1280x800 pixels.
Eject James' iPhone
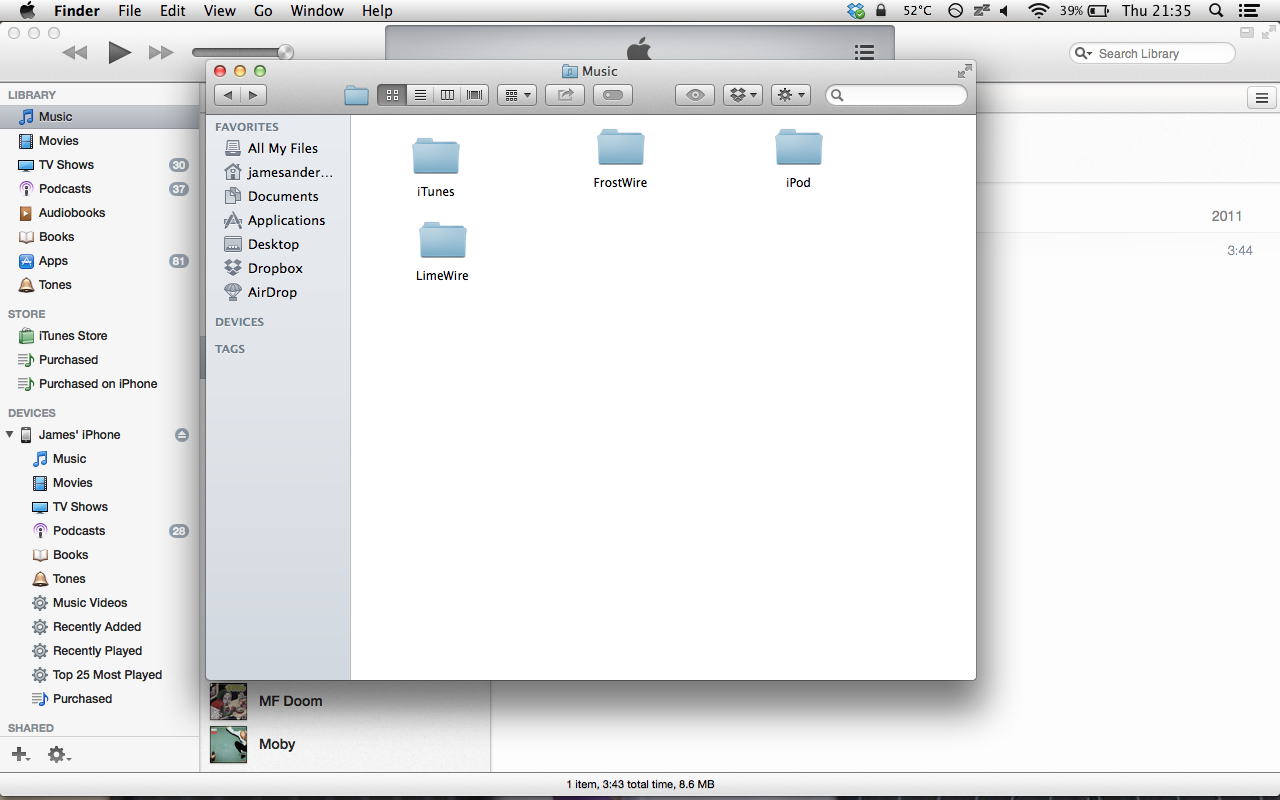point(181,435)
